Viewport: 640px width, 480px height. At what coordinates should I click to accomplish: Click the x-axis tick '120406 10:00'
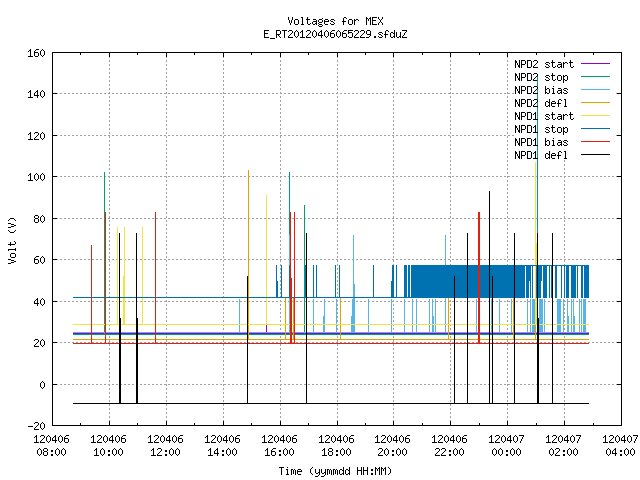click(x=108, y=446)
